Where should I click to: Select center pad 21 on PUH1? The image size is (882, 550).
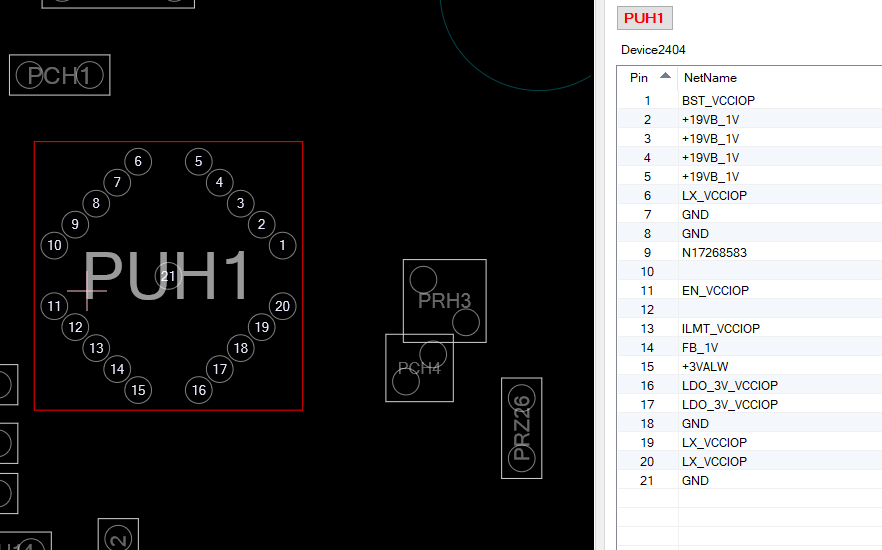(168, 276)
